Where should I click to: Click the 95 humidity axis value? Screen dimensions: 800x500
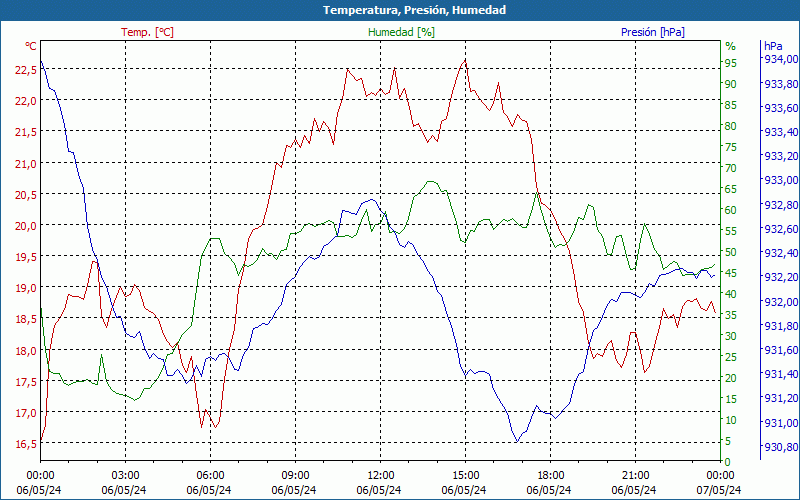(x=731, y=63)
